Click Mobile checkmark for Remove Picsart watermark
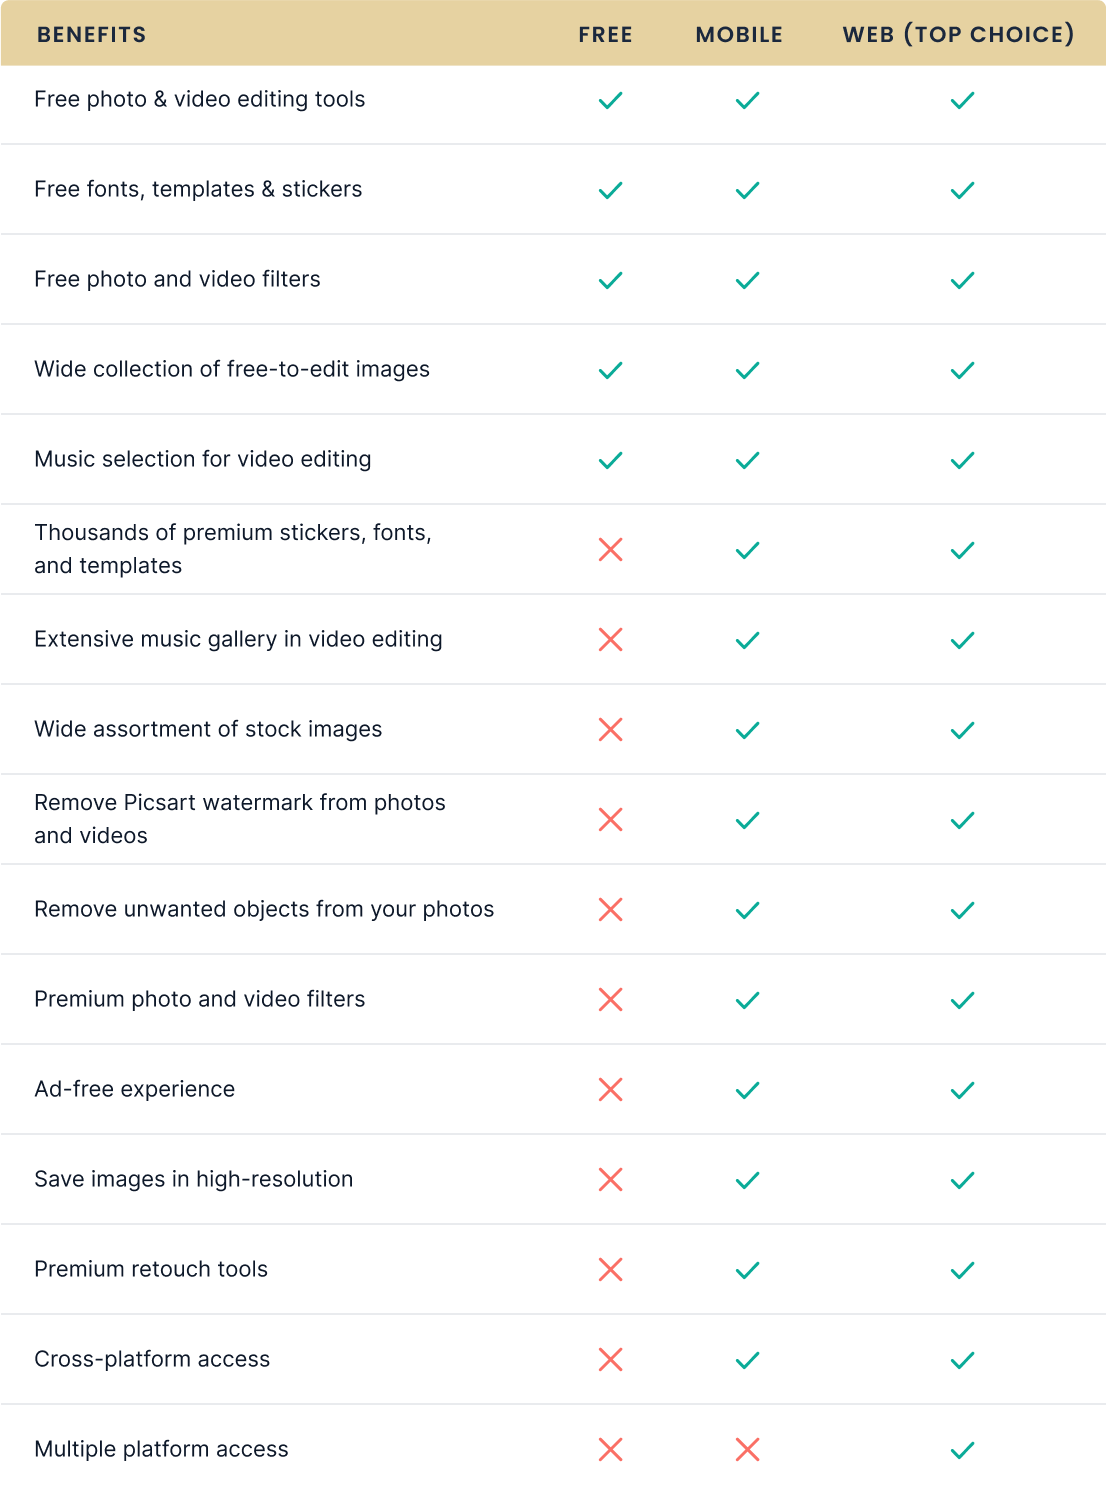Viewport: 1106px width, 1502px height. click(747, 820)
